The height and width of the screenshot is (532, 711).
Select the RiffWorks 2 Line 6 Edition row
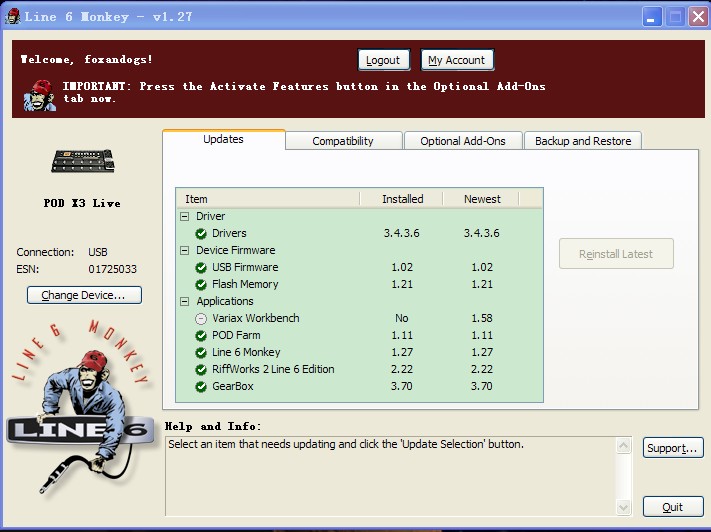pos(359,370)
